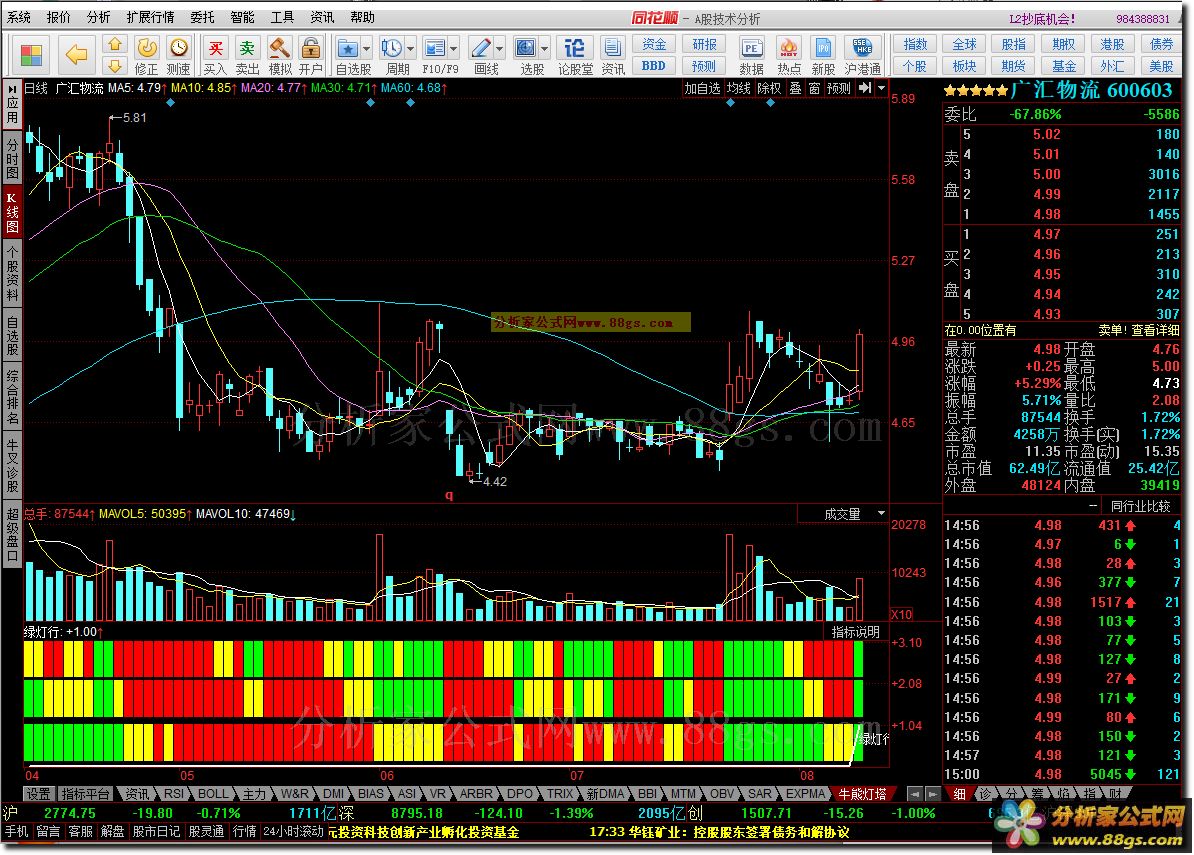Collapse the 同行业比较 panel with the minus
This screenshot has width=1194, height=855.
pyautogui.click(x=1093, y=506)
